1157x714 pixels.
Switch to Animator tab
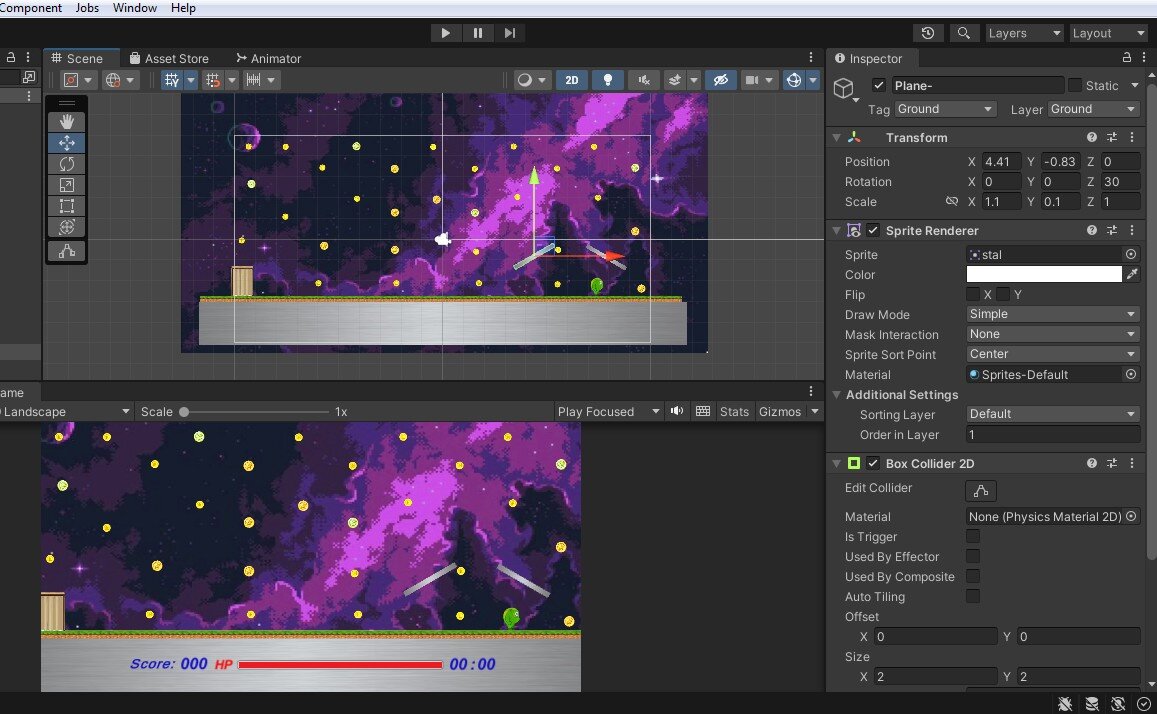[269, 58]
